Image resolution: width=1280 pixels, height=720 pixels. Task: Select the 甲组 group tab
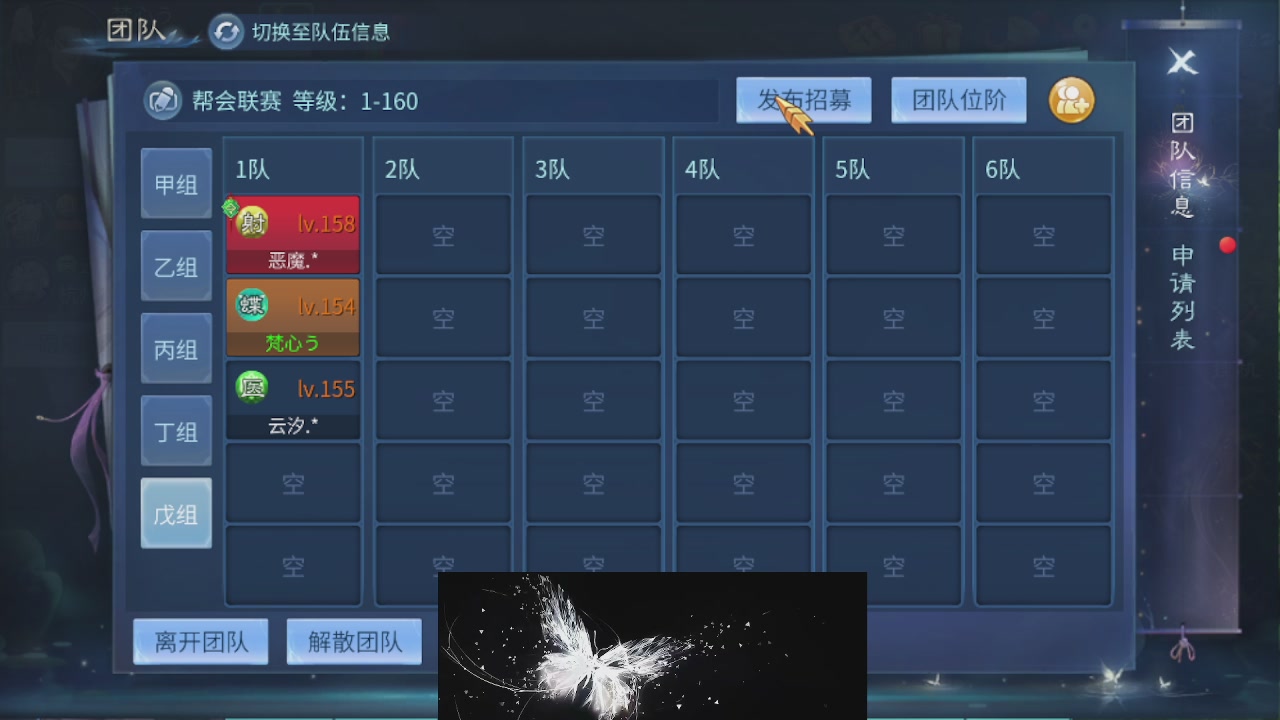tap(176, 184)
